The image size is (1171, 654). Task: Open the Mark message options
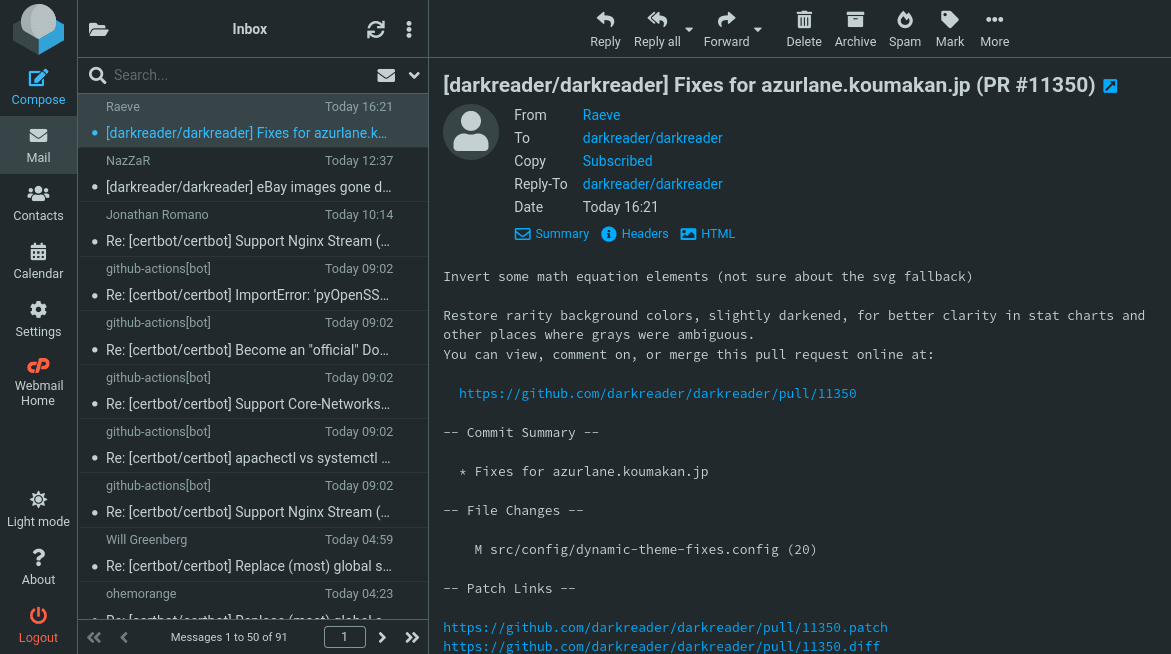point(949,29)
